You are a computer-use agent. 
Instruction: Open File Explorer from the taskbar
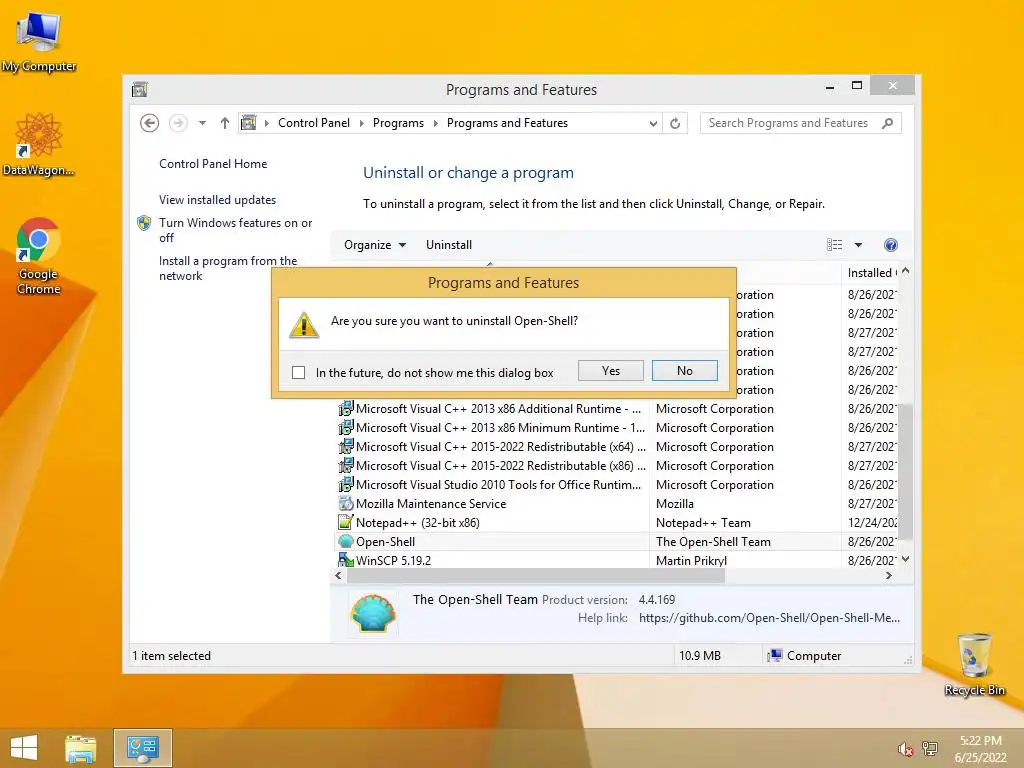tap(80, 748)
